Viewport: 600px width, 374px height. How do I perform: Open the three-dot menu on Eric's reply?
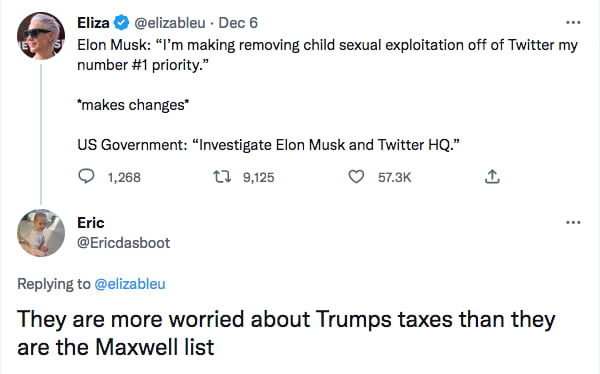[573, 222]
